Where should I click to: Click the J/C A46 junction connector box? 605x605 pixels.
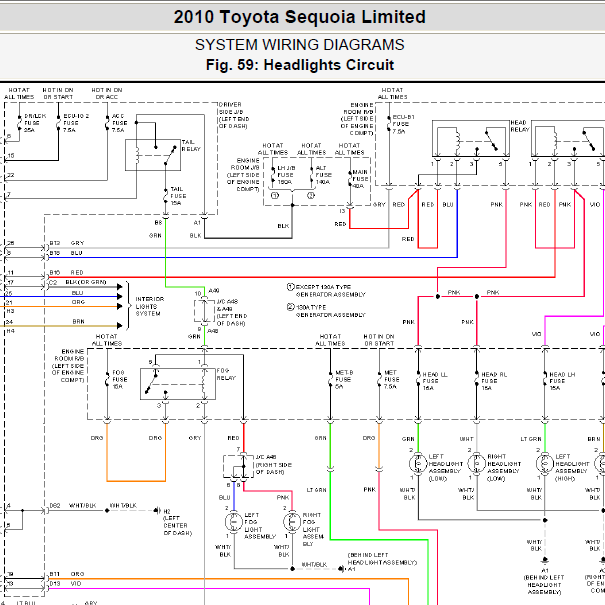pyautogui.click(x=238, y=466)
